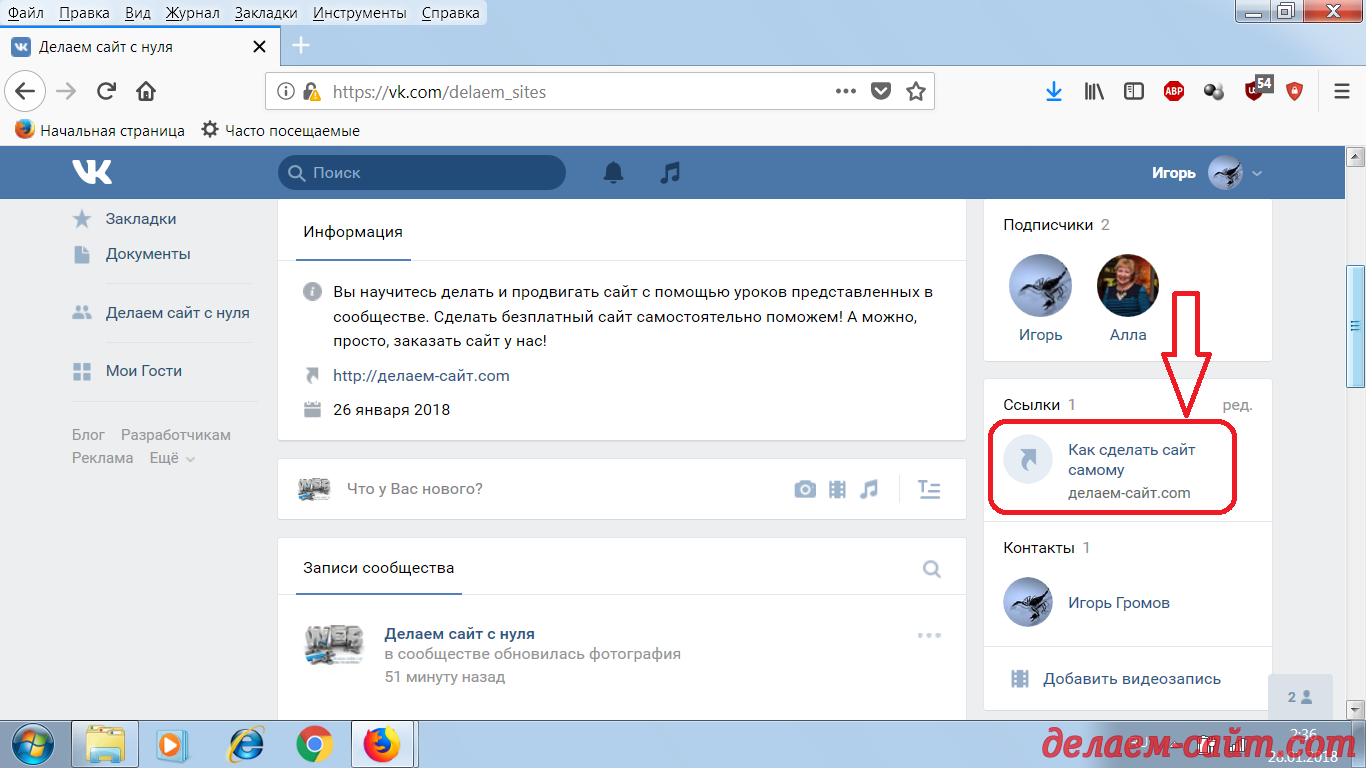This screenshot has width=1366, height=768.
Task: Open the Блог footer link
Action: click(88, 435)
